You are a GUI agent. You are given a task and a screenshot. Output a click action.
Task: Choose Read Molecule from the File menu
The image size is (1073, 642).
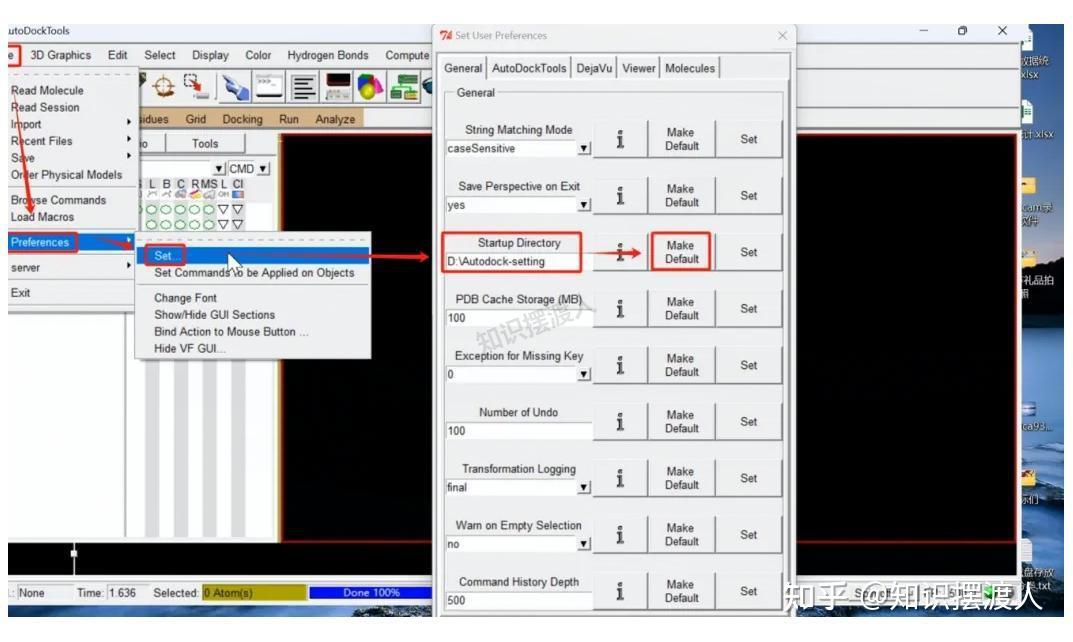[47, 90]
